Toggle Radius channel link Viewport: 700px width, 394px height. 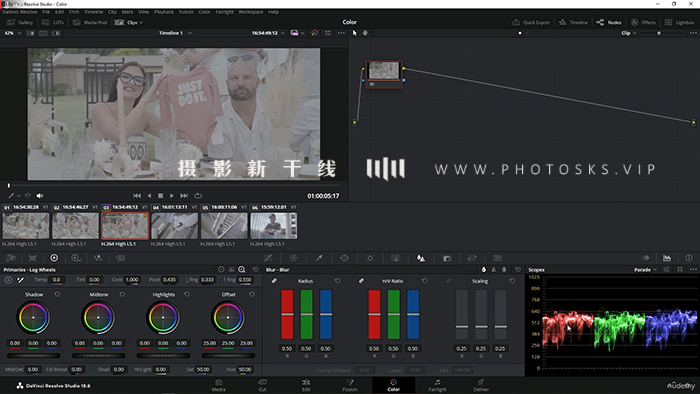click(274, 281)
